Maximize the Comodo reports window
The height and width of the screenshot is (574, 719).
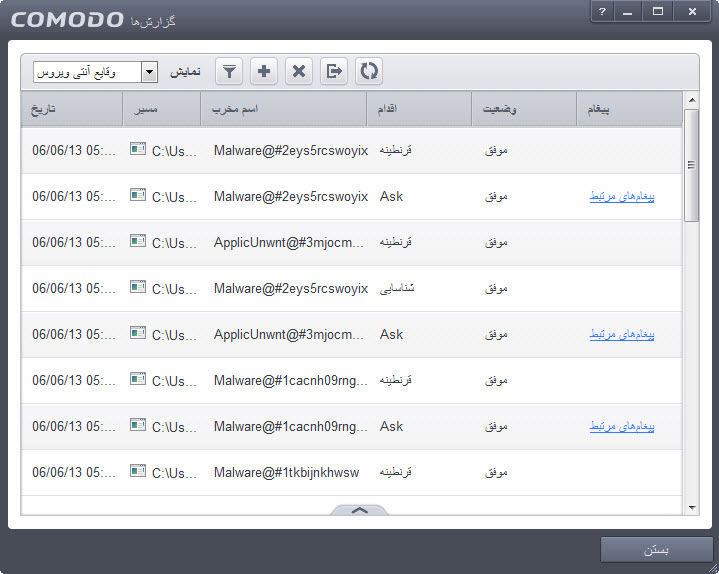point(658,12)
